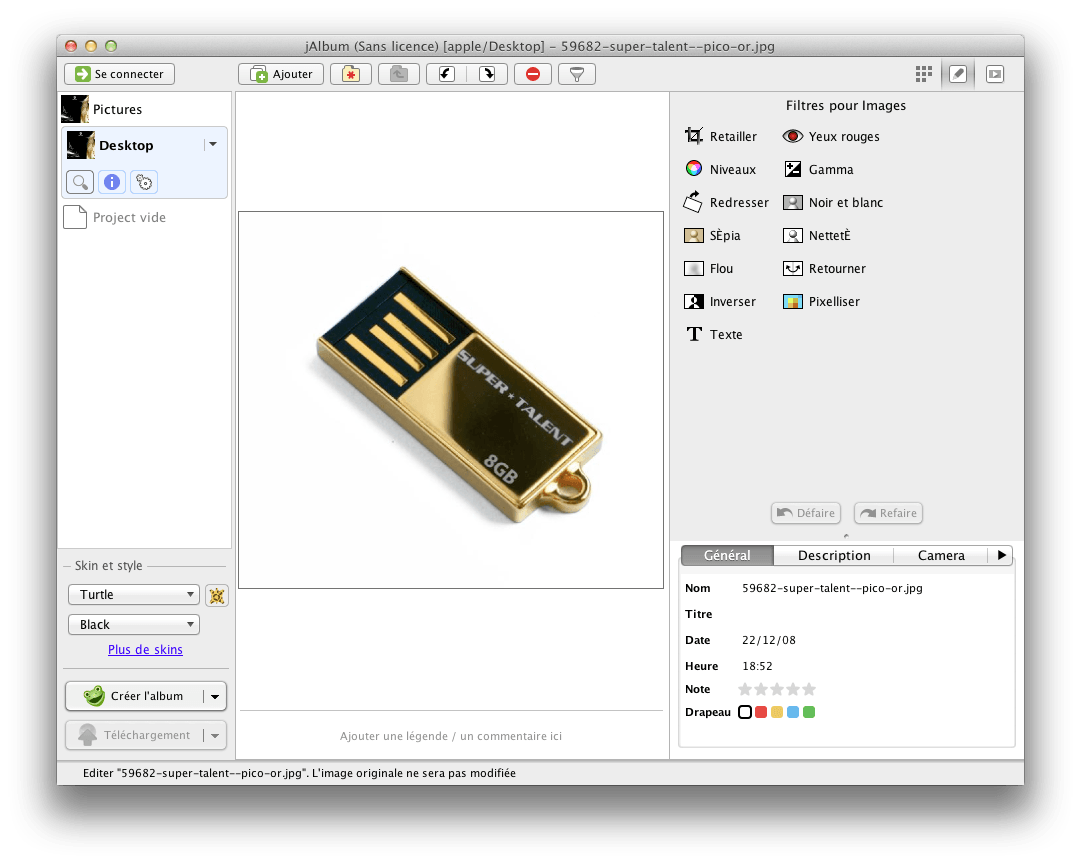Open the Black style dropdown
The width and height of the screenshot is (1081, 864).
pyautogui.click(x=134, y=625)
